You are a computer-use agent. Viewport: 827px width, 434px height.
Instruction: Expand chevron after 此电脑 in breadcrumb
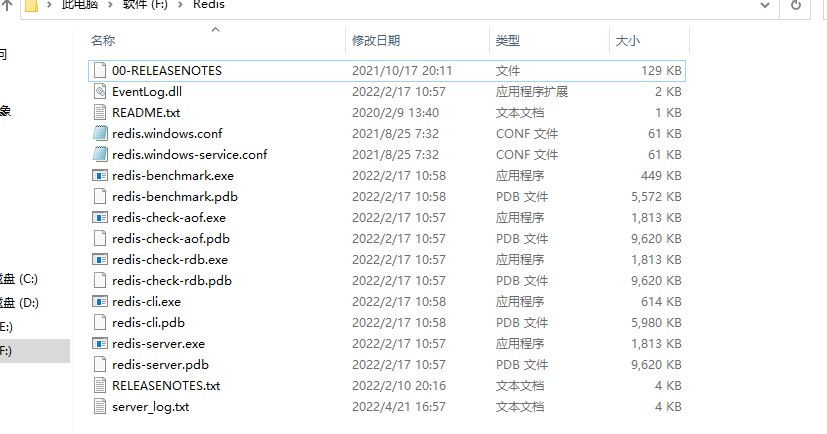[x=110, y=5]
